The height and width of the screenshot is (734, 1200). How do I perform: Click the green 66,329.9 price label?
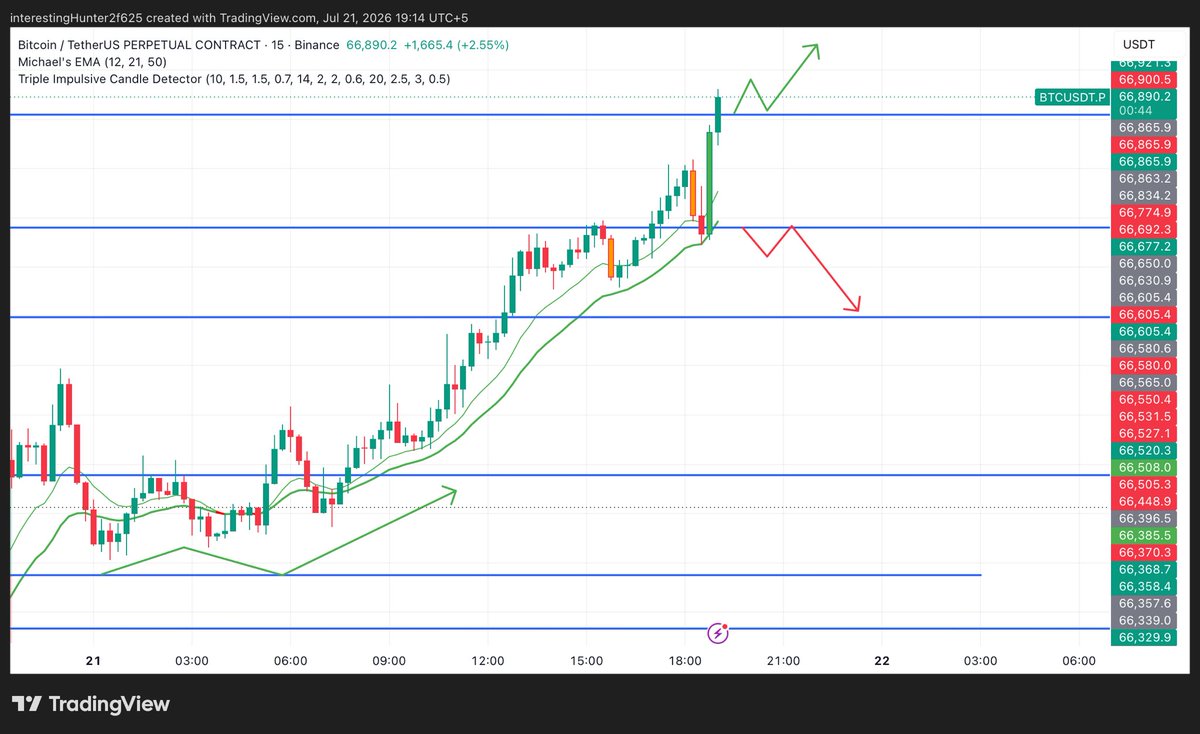1145,637
